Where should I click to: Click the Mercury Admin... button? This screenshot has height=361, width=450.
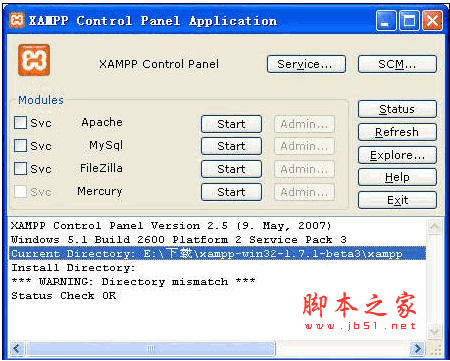(x=304, y=192)
